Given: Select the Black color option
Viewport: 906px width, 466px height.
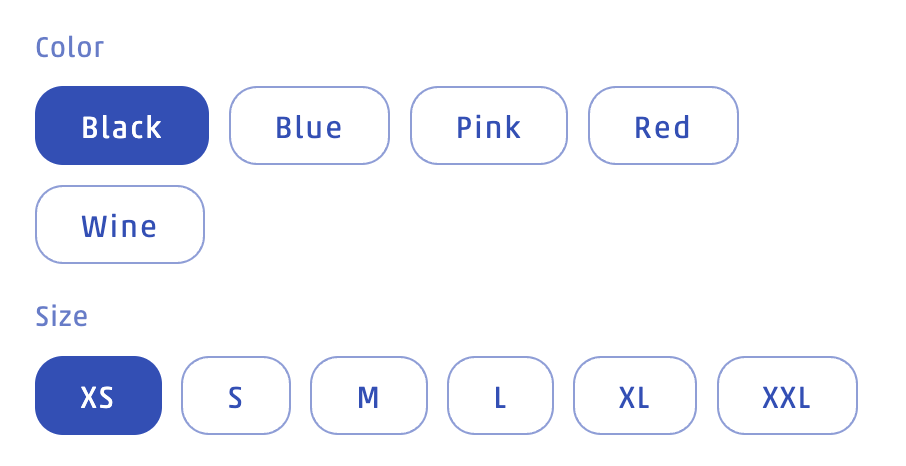Looking at the screenshot, I should pyautogui.click(x=122, y=126).
